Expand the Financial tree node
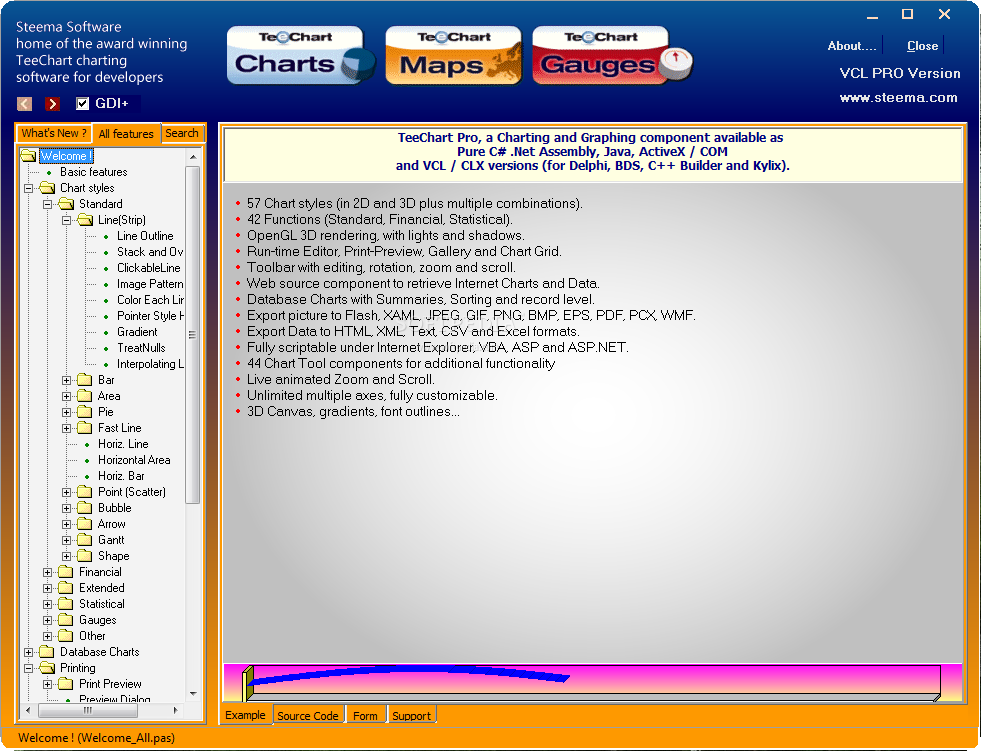Viewport: 981px width, 751px height. (x=48, y=572)
